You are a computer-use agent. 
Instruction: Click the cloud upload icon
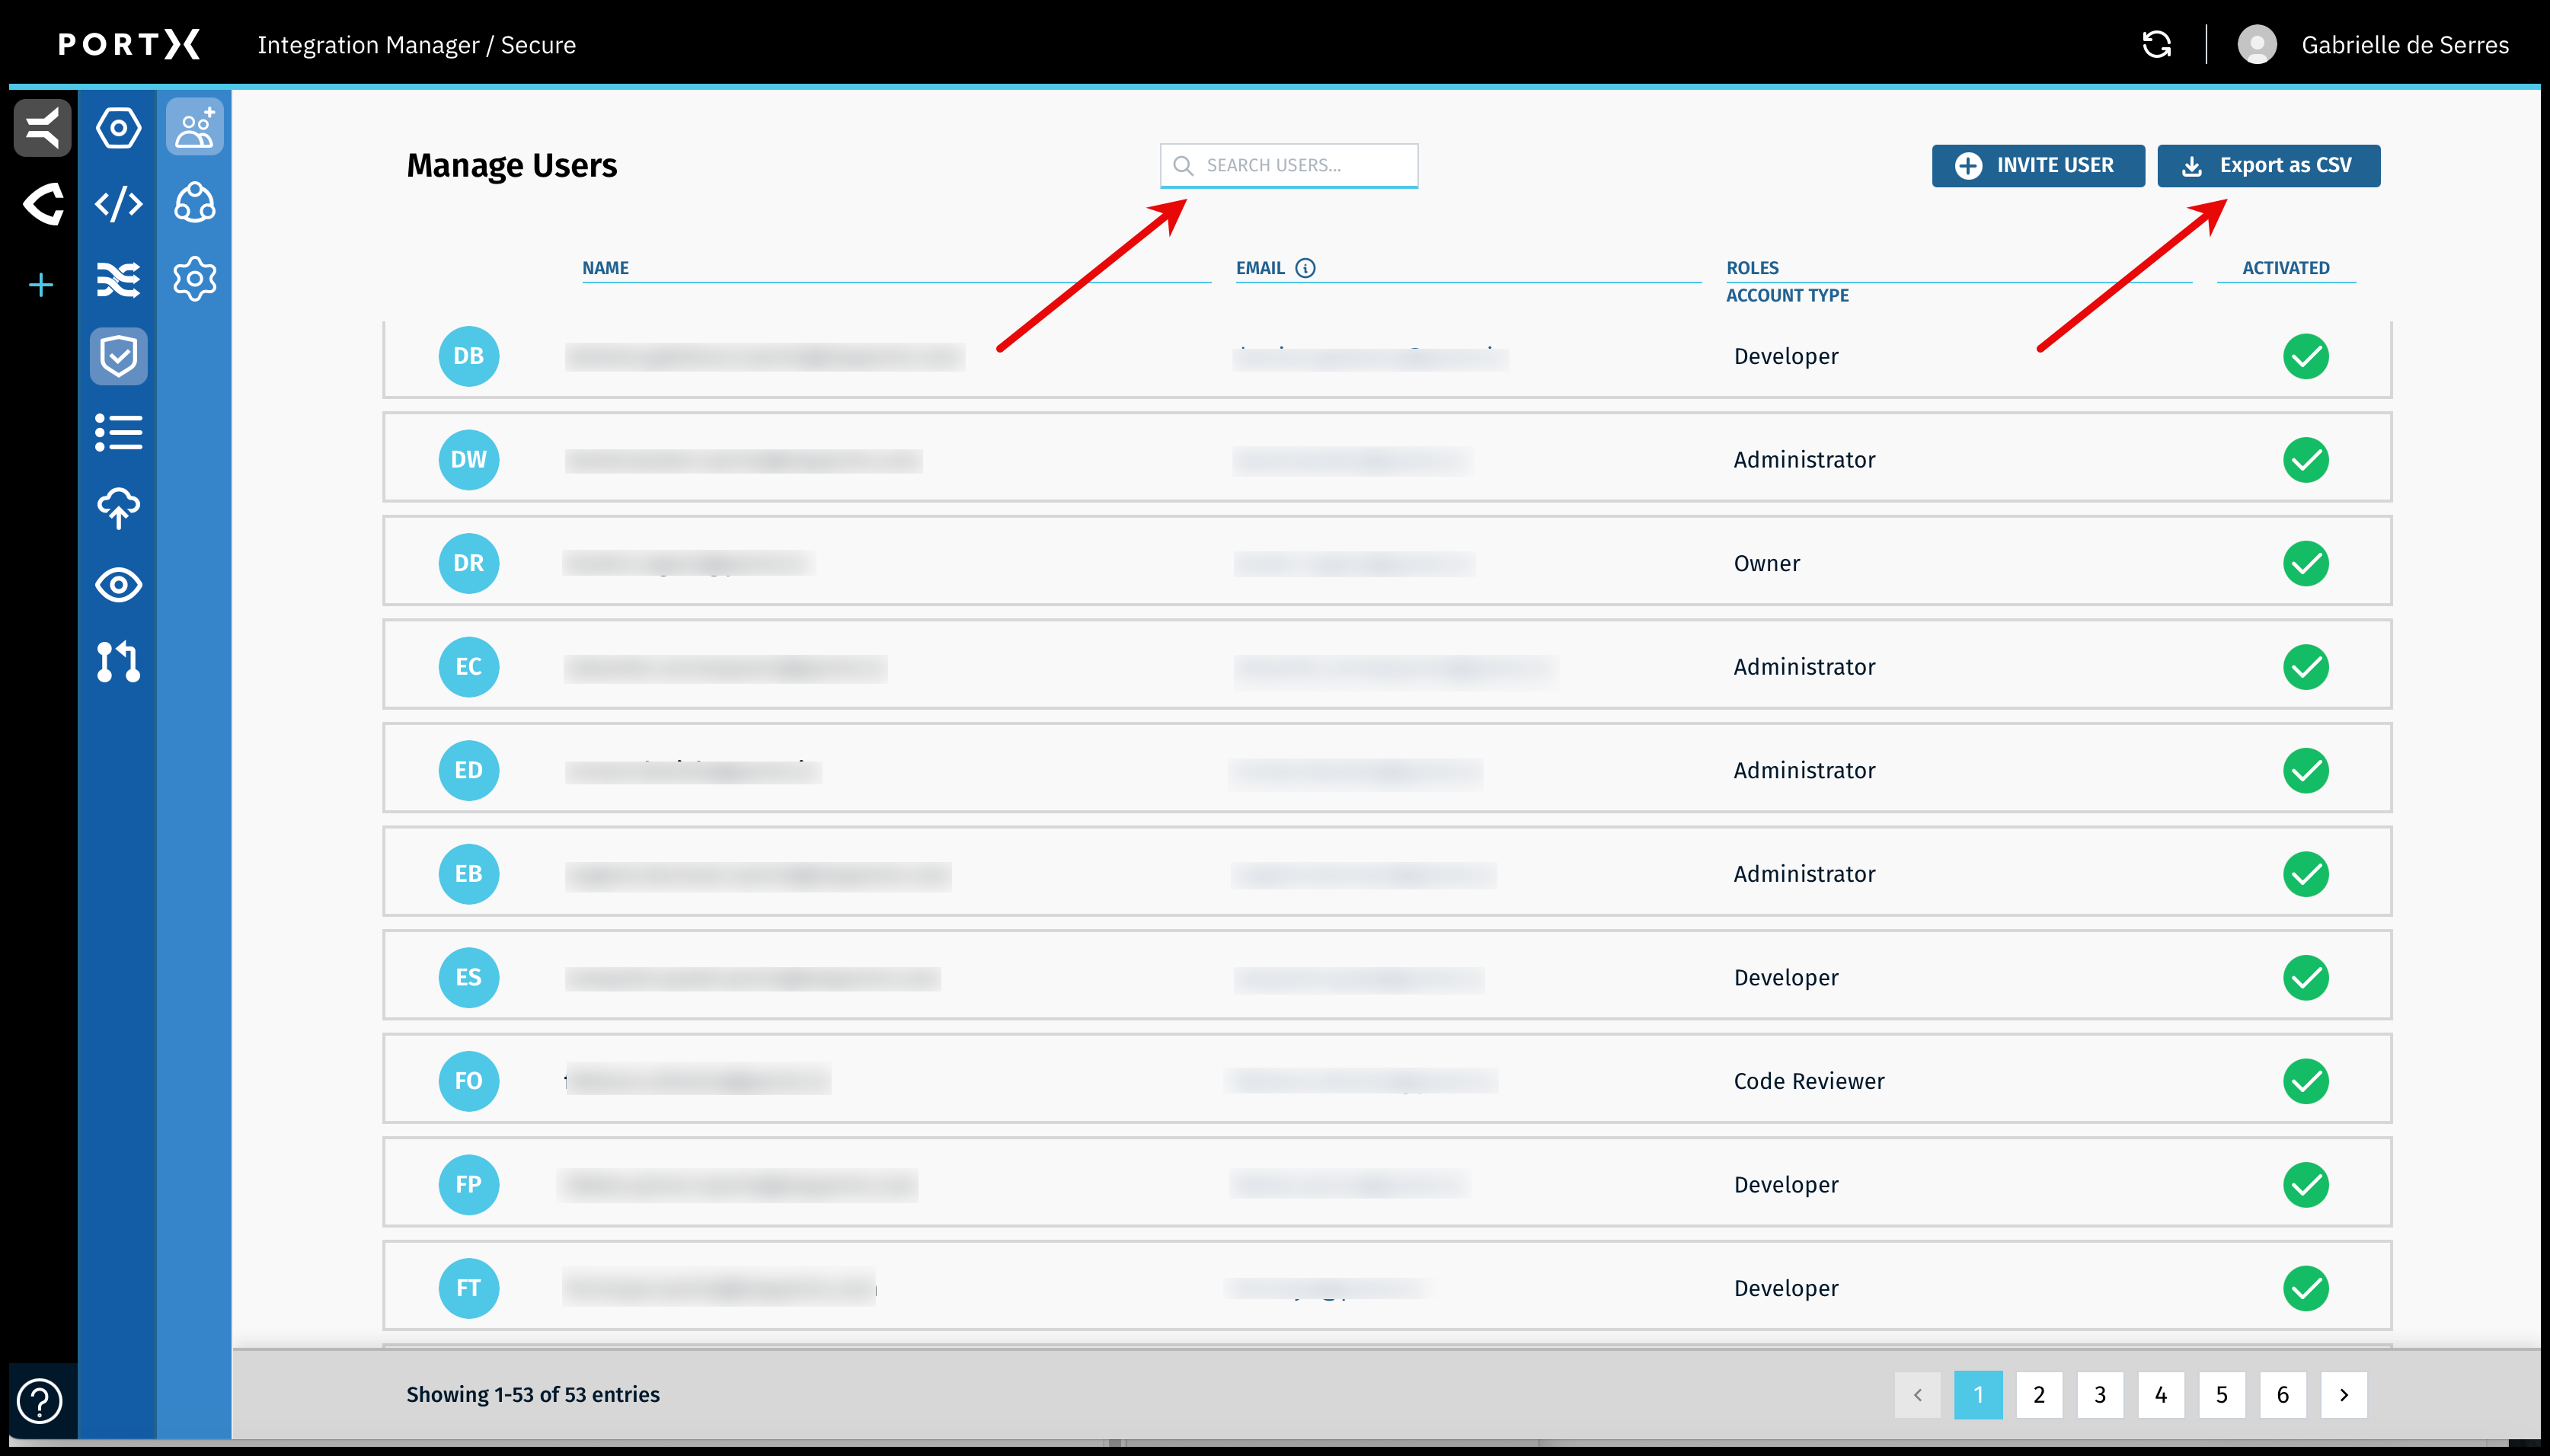click(118, 508)
